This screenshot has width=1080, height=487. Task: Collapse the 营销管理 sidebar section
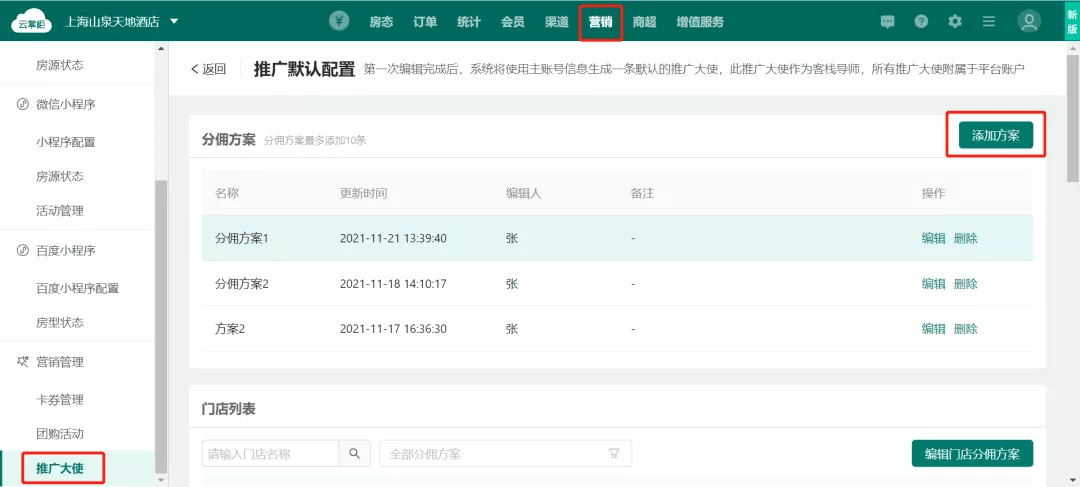[60, 362]
